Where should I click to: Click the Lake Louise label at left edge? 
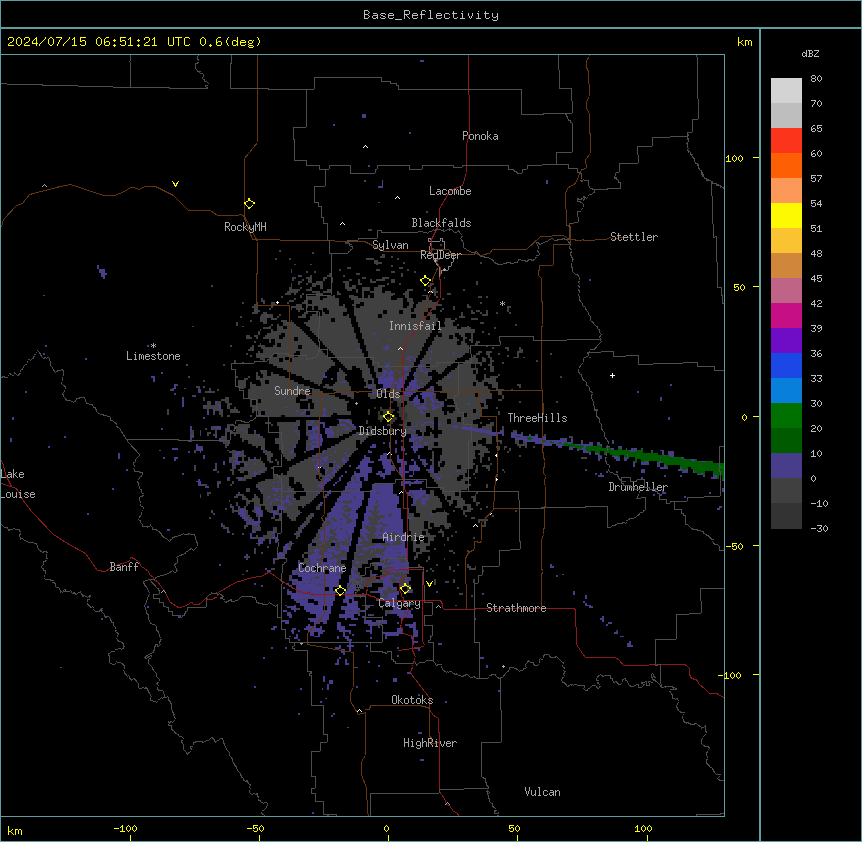(18, 484)
